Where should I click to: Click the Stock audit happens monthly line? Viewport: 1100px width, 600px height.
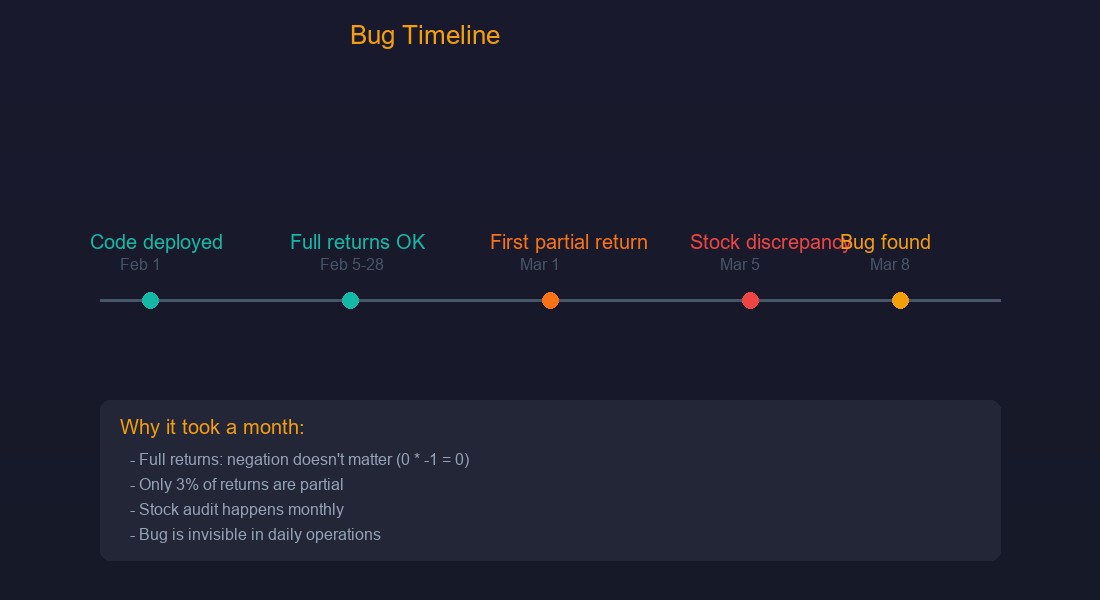[x=236, y=509]
